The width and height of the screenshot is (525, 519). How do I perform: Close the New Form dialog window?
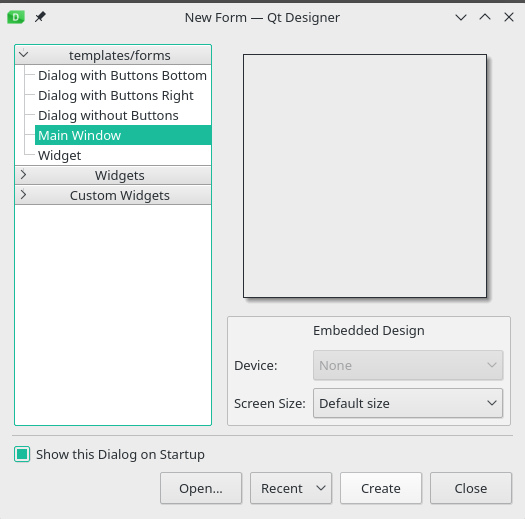click(509, 17)
